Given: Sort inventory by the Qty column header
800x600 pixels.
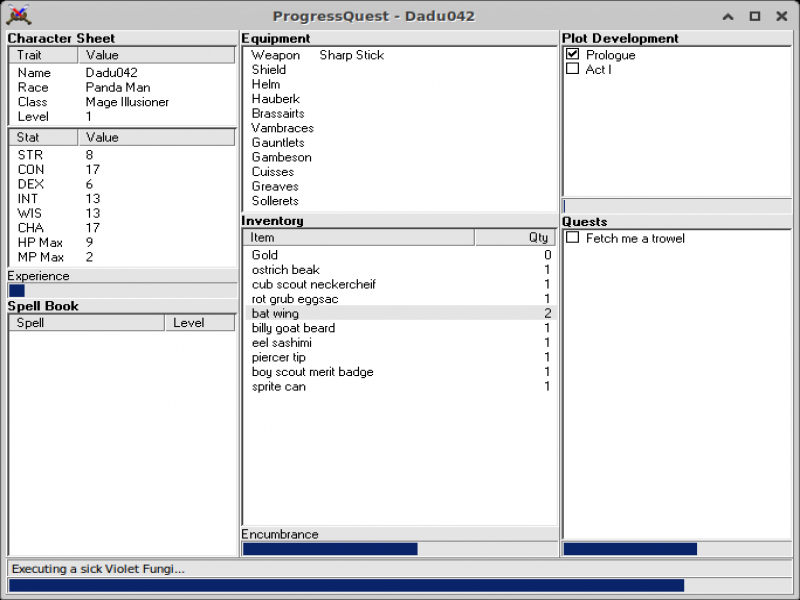Looking at the screenshot, I should pyautogui.click(x=515, y=237).
